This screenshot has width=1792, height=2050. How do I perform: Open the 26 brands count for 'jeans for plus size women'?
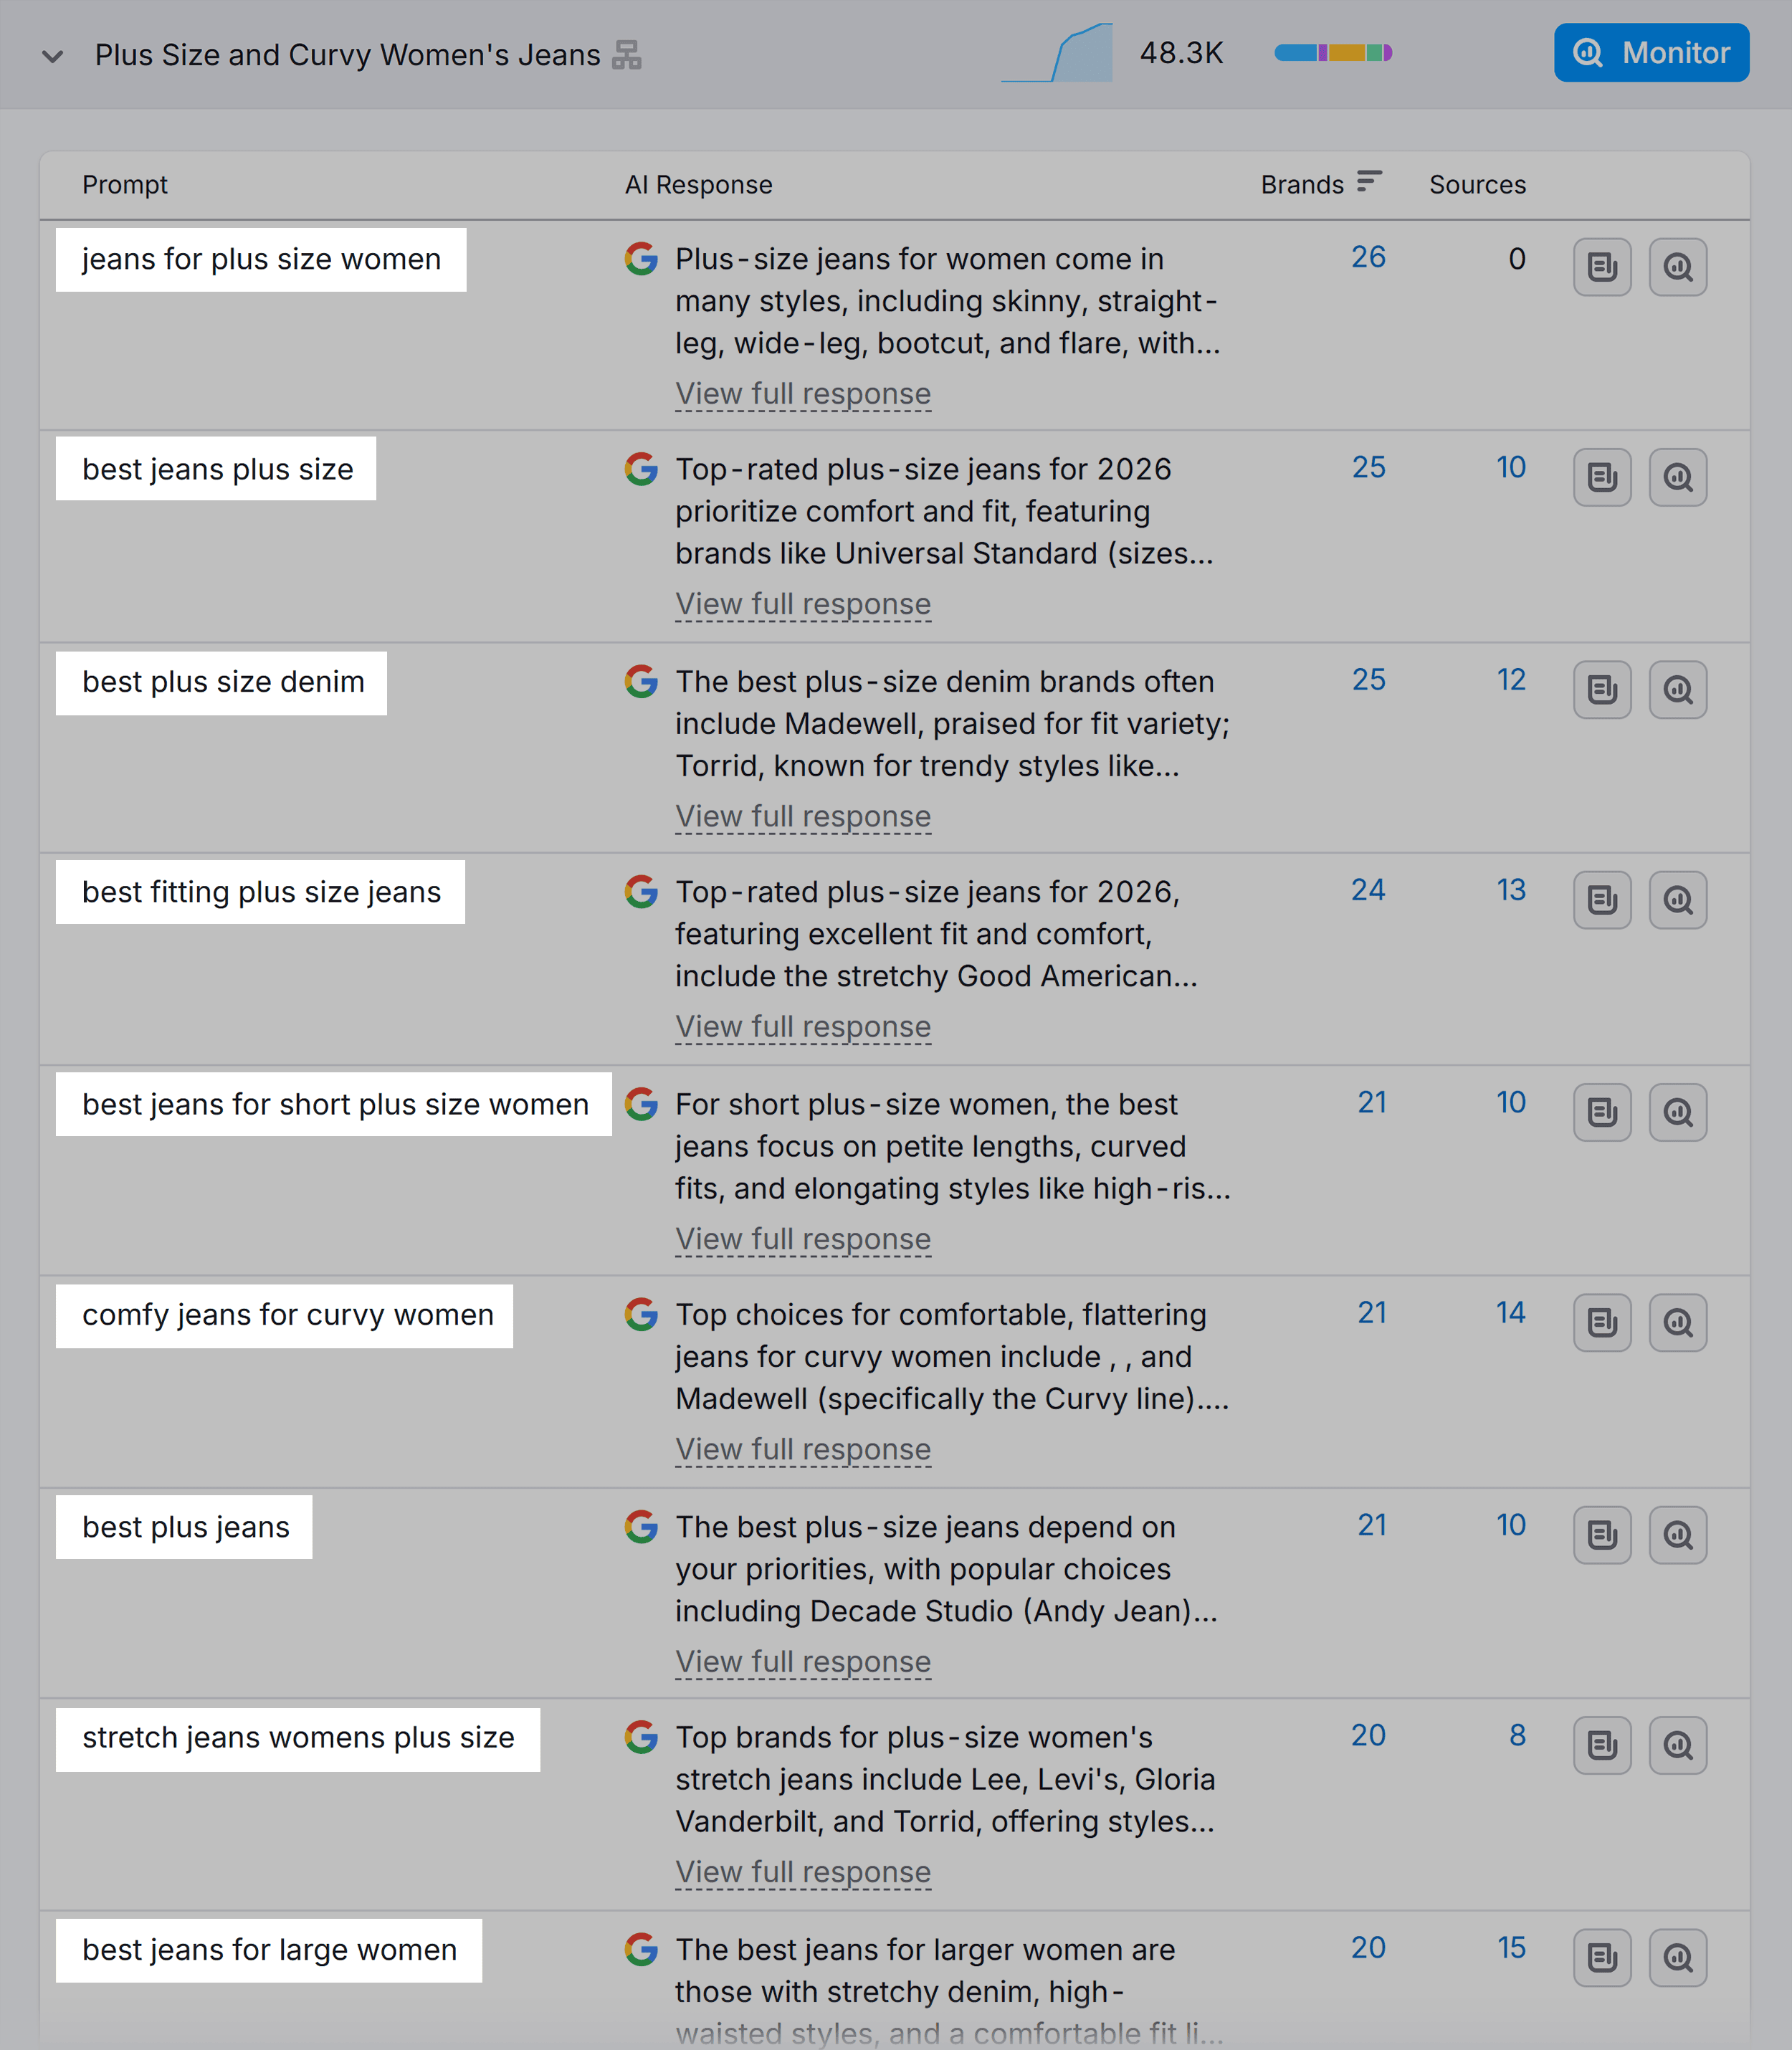[1368, 258]
